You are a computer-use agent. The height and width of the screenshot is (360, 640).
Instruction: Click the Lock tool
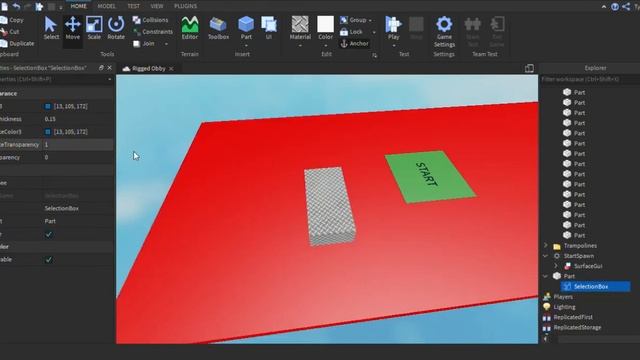(x=351, y=31)
